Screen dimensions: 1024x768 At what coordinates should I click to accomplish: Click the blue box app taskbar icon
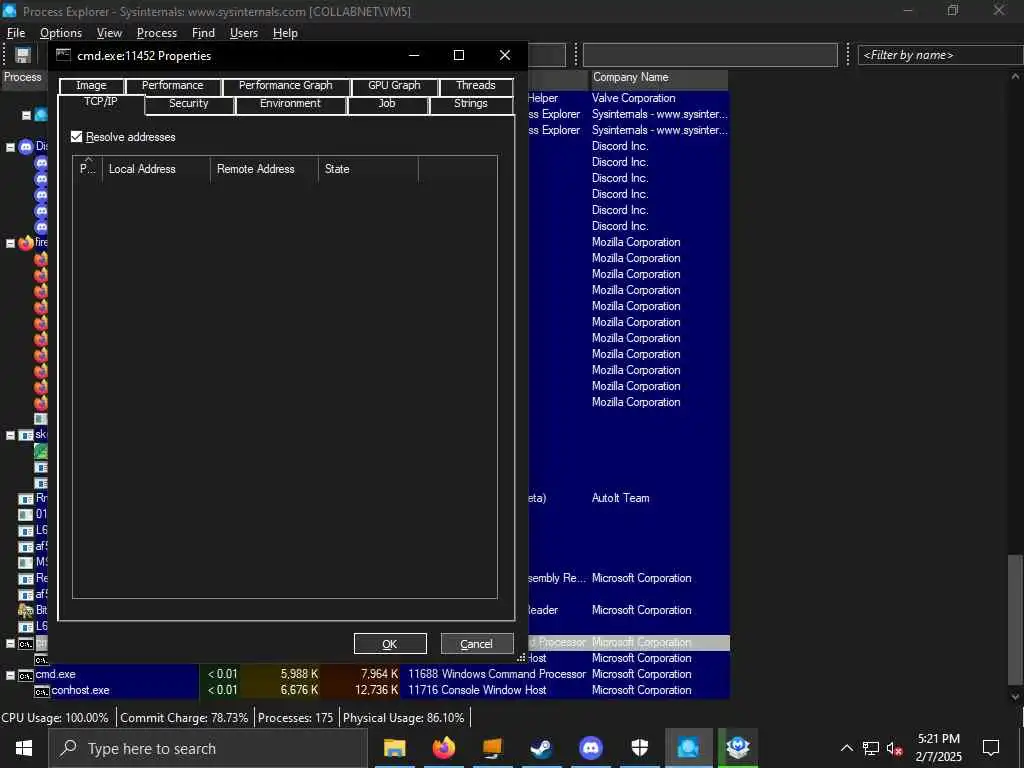738,748
